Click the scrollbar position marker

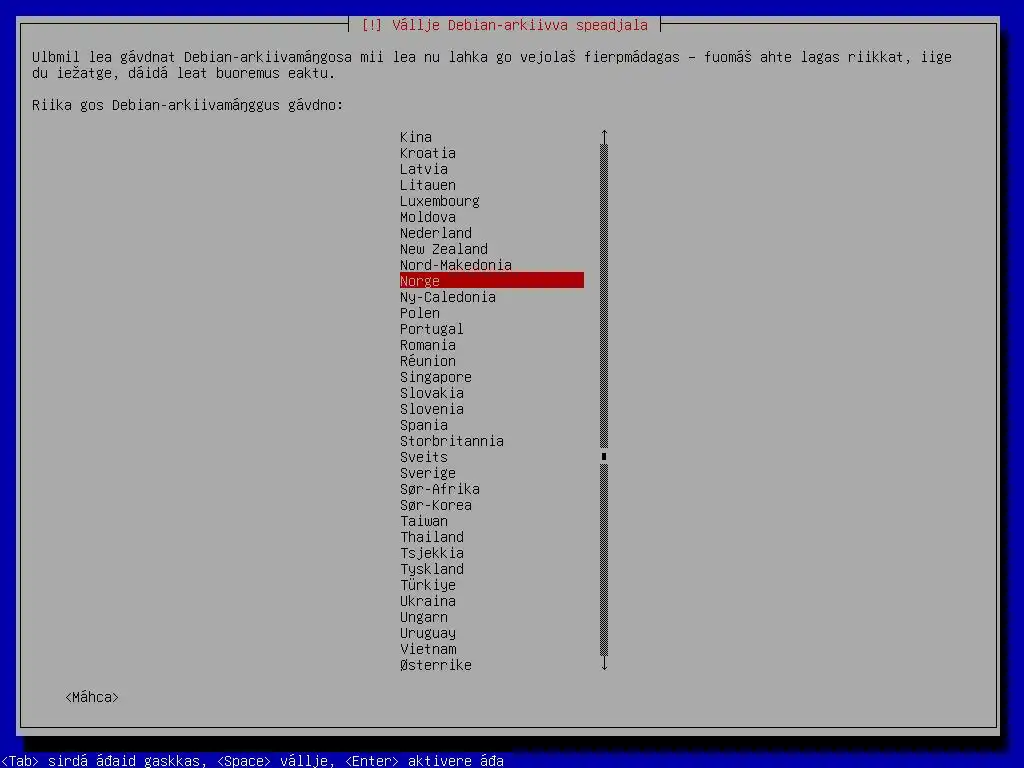click(x=604, y=456)
